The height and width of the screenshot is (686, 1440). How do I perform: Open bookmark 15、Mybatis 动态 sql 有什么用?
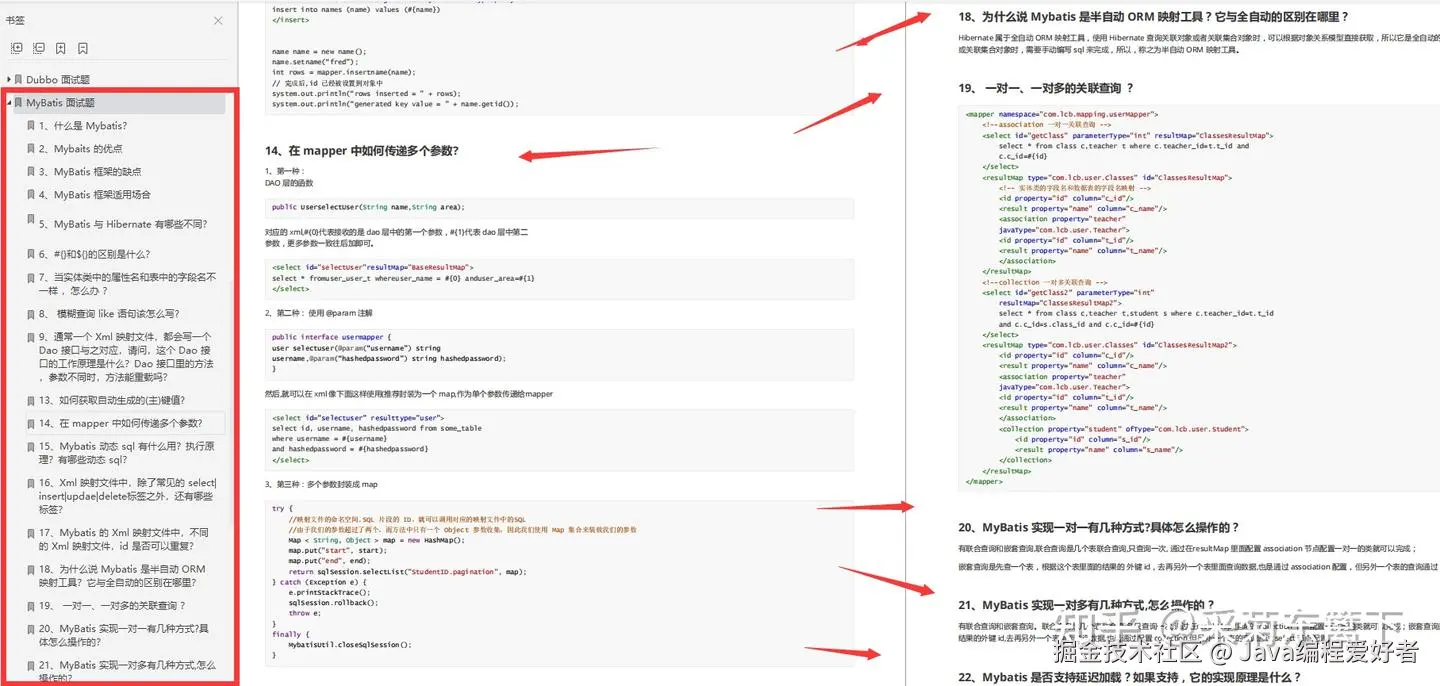pos(127,453)
